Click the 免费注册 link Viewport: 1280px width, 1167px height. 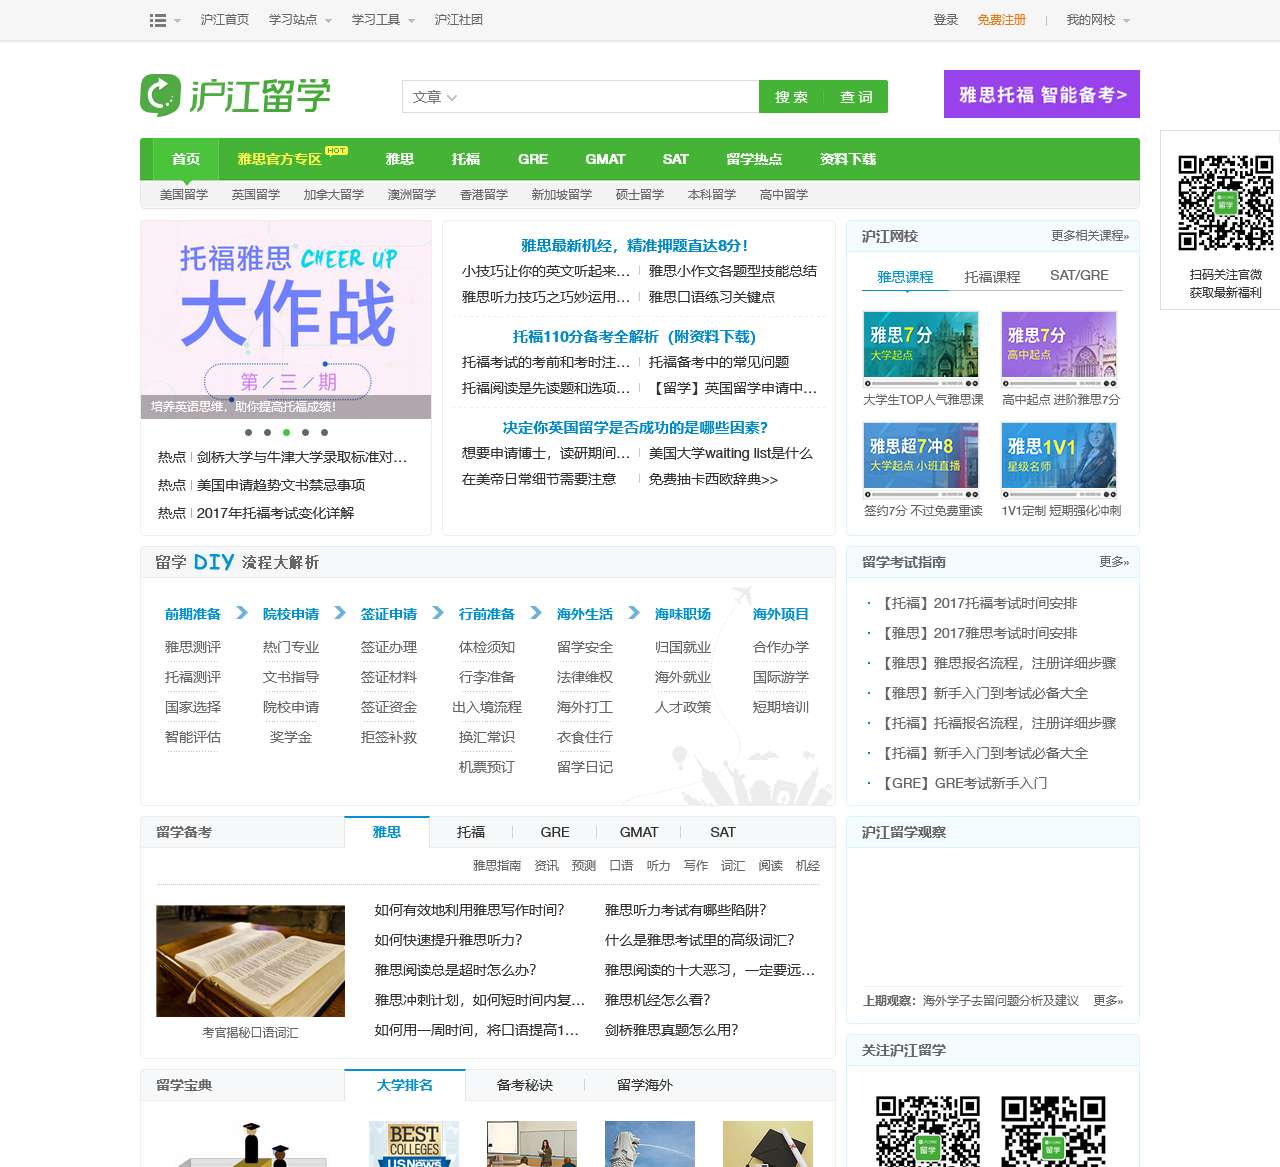pos(1001,20)
